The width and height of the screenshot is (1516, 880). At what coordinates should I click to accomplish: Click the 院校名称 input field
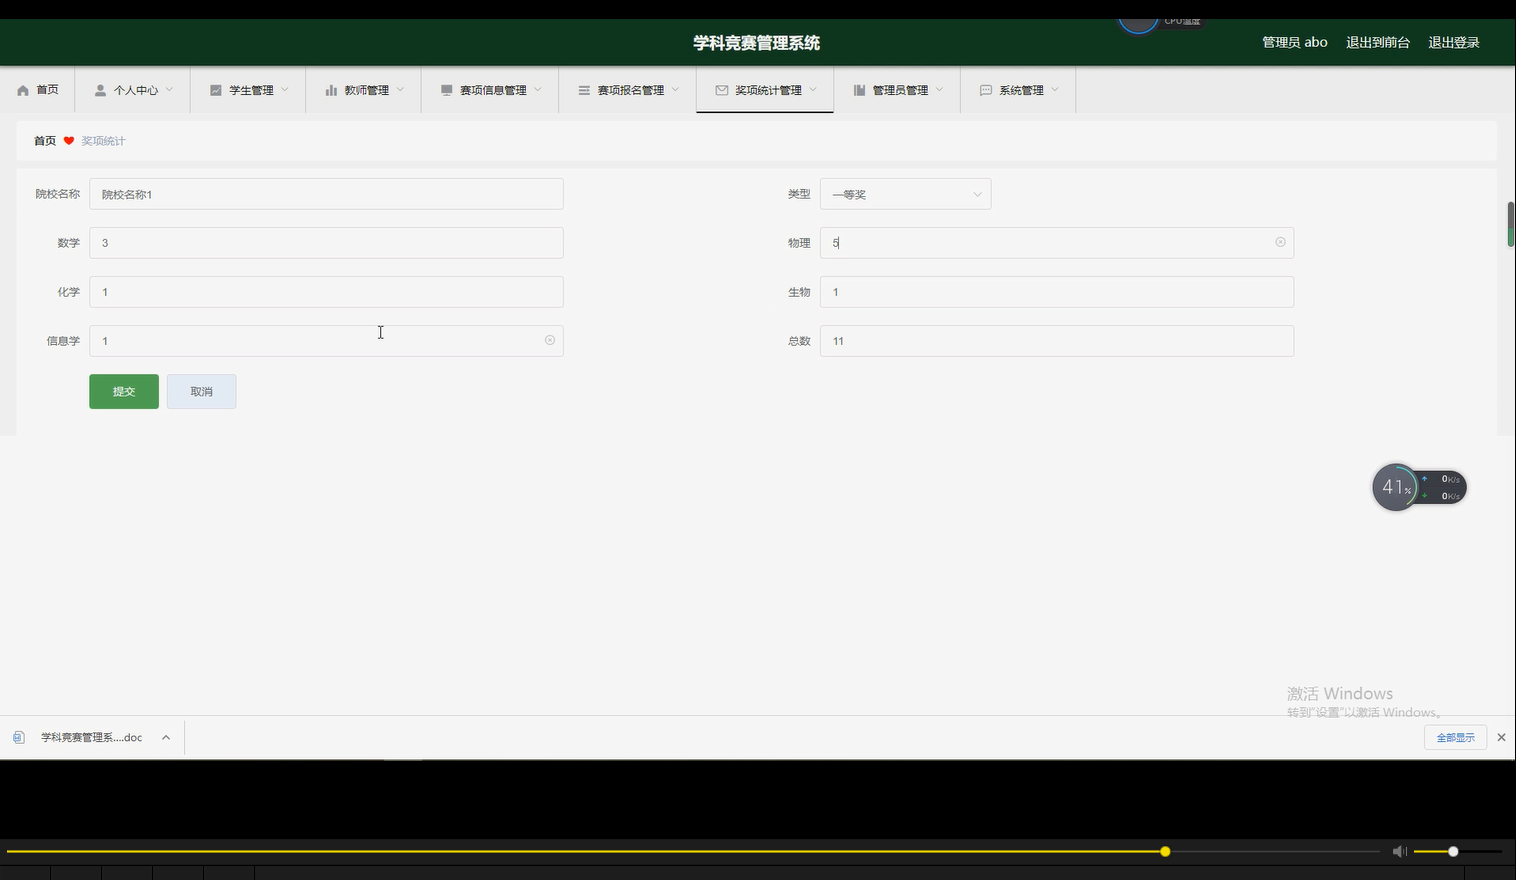click(326, 193)
